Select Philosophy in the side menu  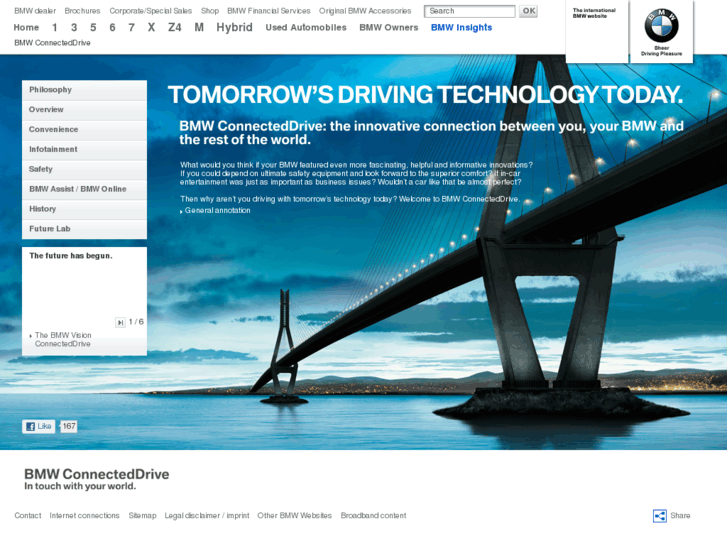click(84, 90)
